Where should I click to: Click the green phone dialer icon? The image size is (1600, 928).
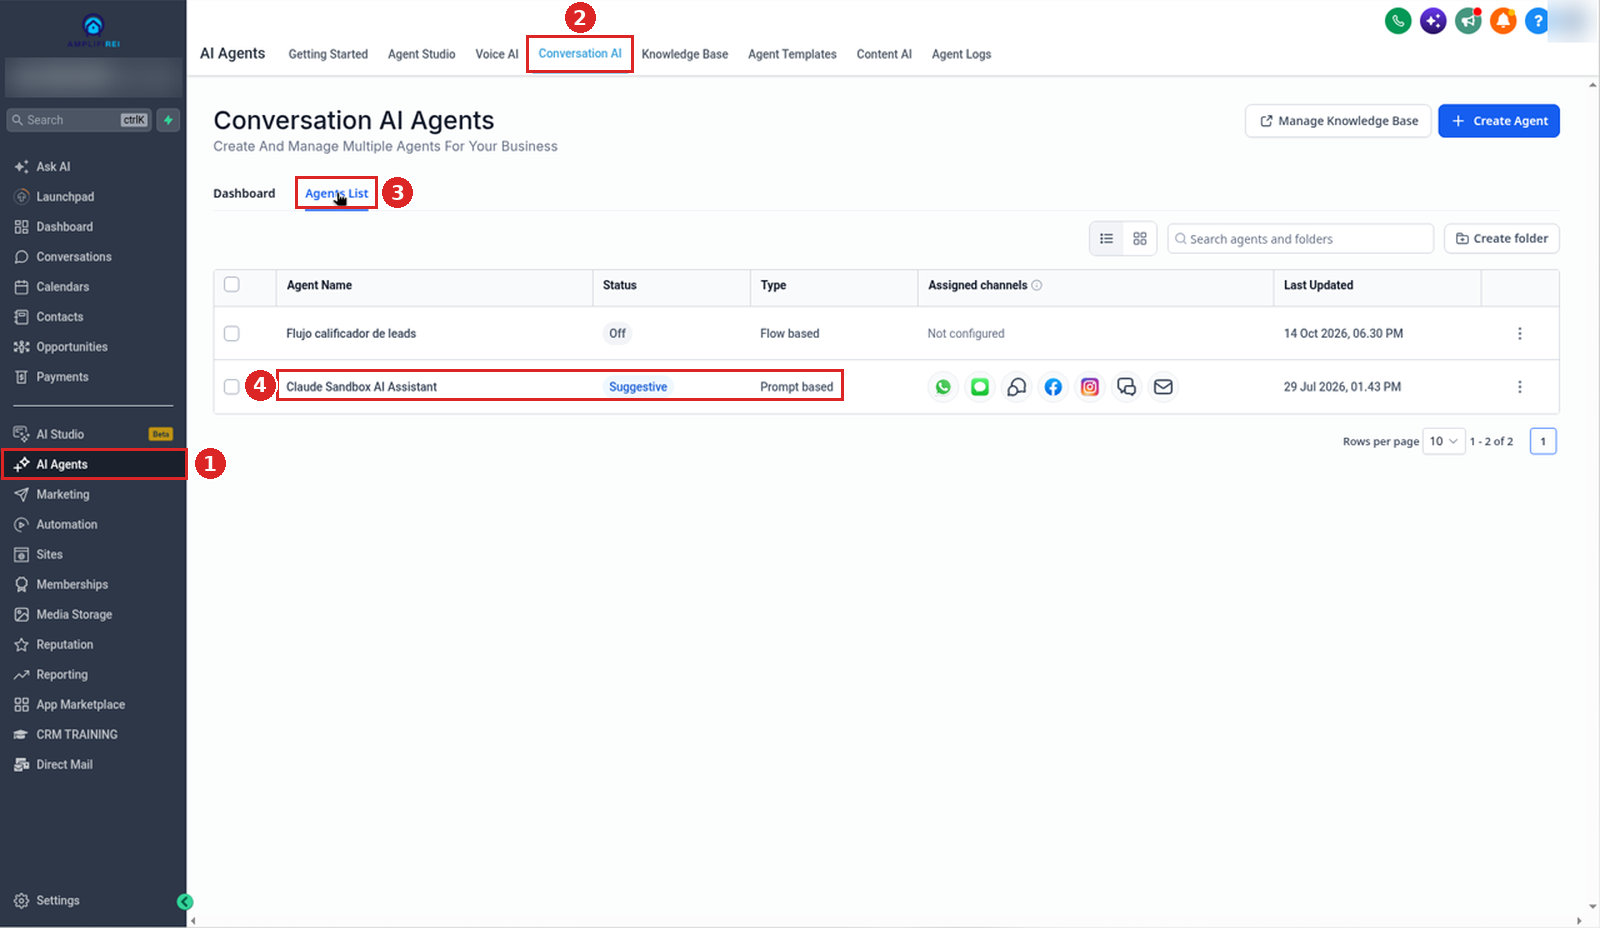coord(1398,20)
